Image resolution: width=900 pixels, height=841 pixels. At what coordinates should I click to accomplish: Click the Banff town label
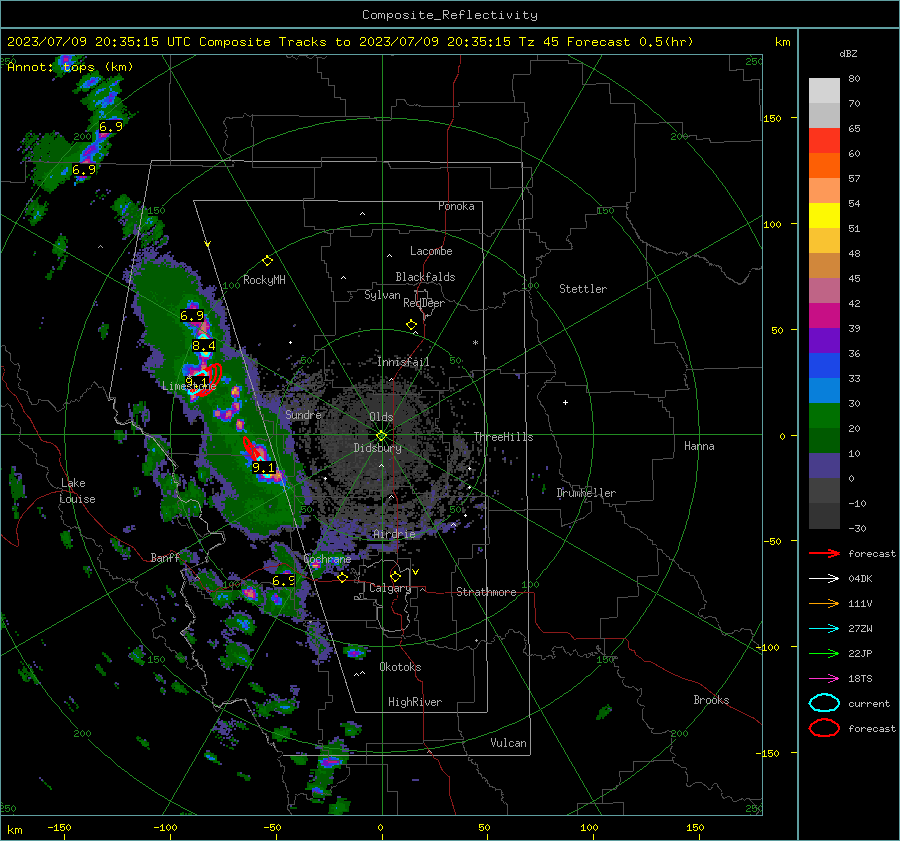165,557
